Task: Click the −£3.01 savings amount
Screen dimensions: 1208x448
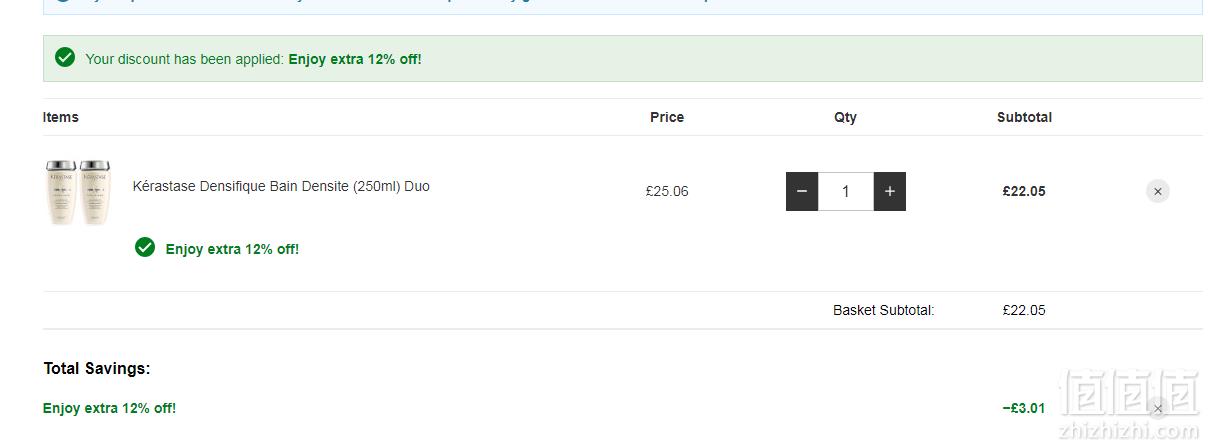Action: click(1023, 408)
